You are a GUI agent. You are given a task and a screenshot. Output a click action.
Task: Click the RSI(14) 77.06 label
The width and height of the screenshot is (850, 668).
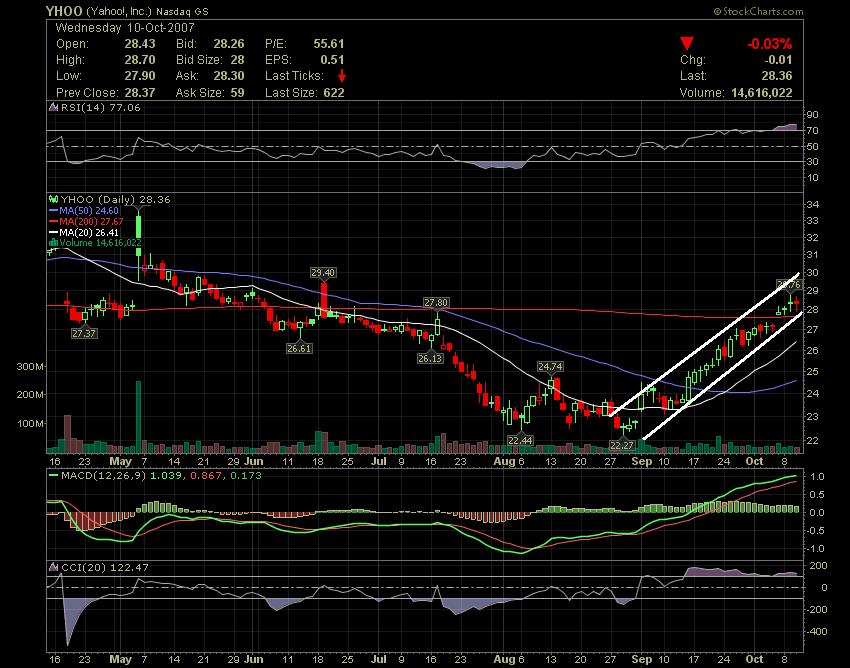tap(100, 107)
